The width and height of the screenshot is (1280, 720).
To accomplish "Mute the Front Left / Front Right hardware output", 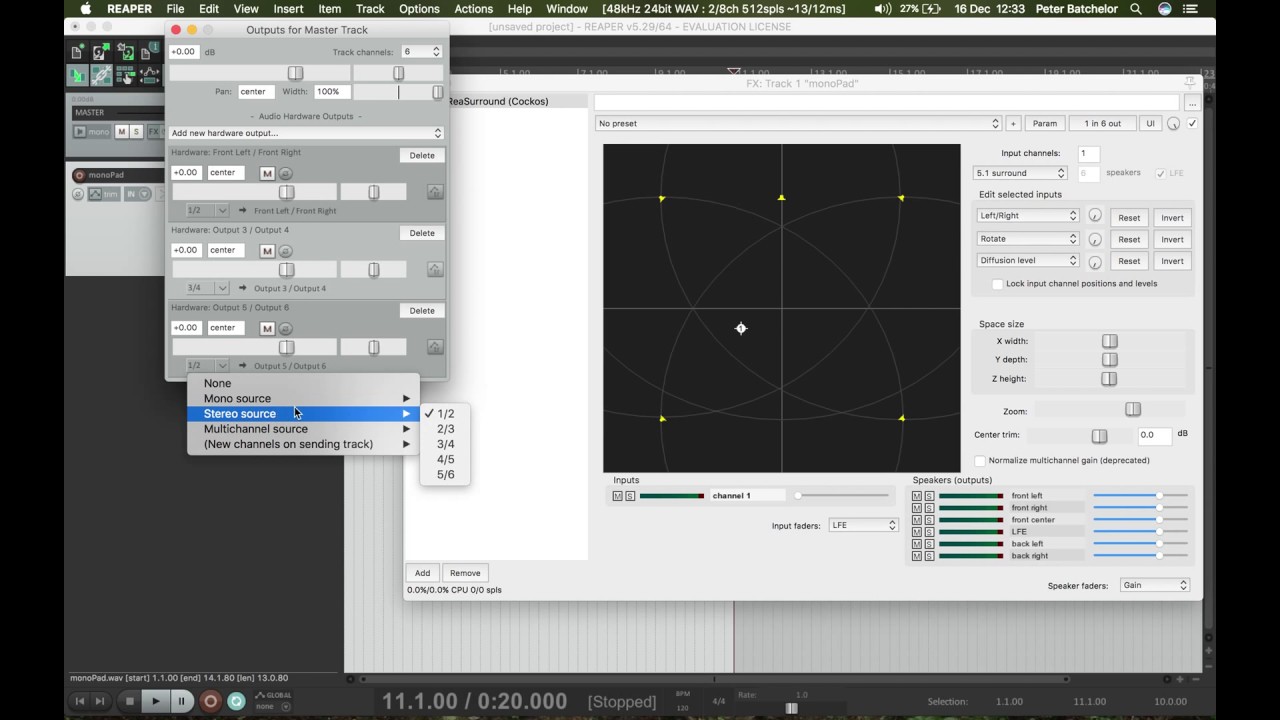I will [267, 174].
